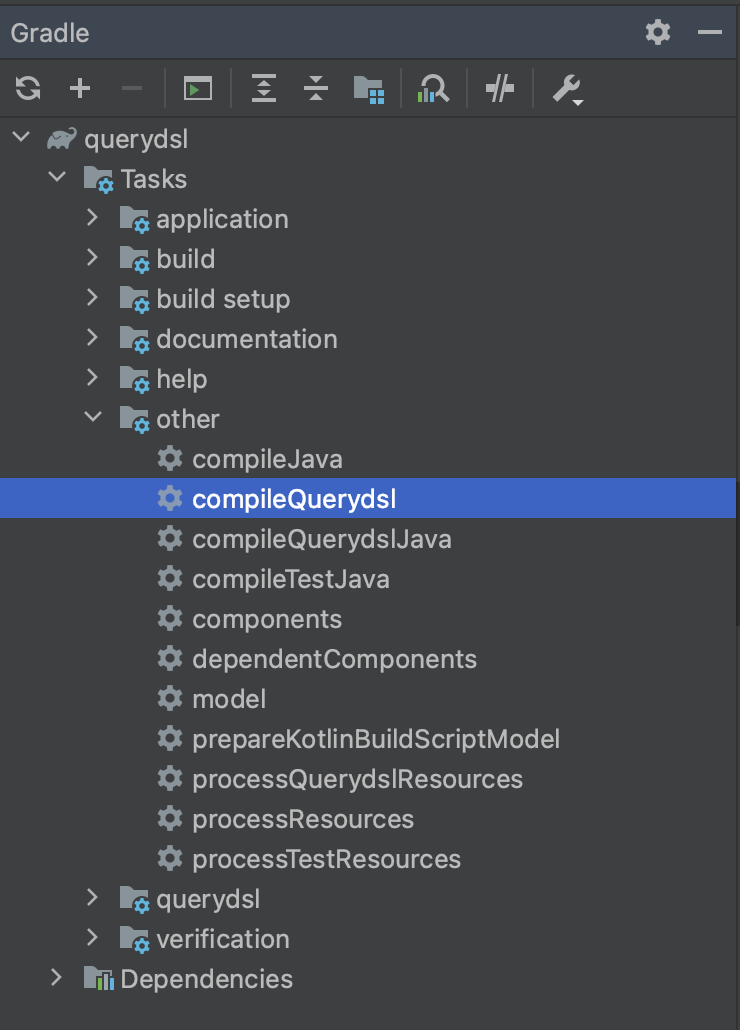This screenshot has height=1030, width=740.
Task: Collapse the querydsl root project
Action: coord(22,137)
